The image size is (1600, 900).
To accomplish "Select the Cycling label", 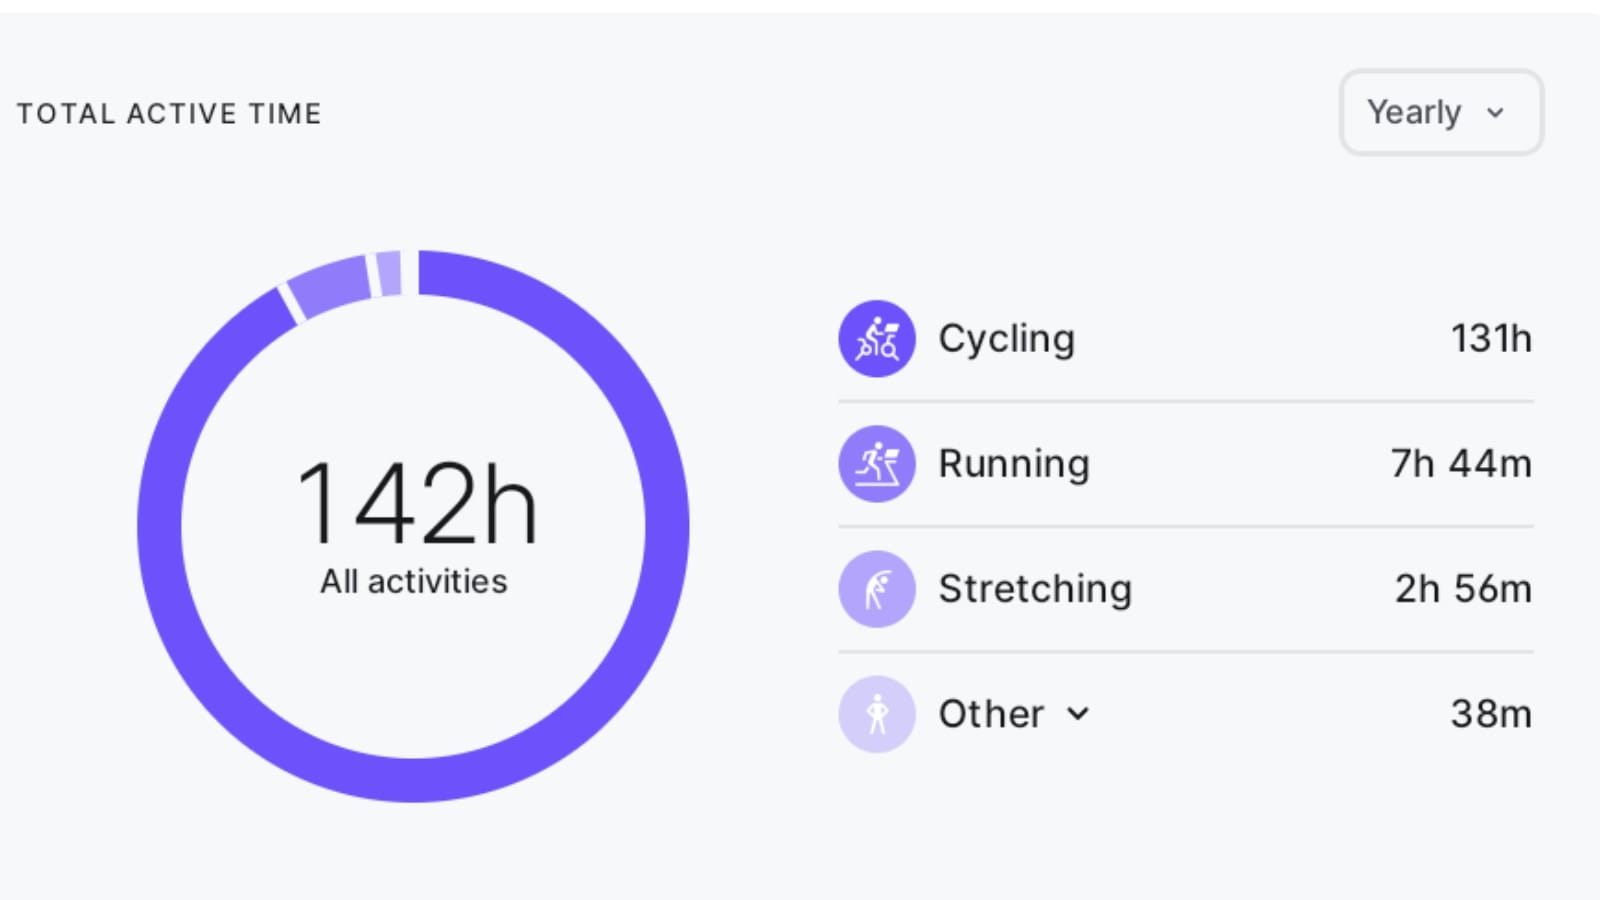I will pyautogui.click(x=1006, y=339).
